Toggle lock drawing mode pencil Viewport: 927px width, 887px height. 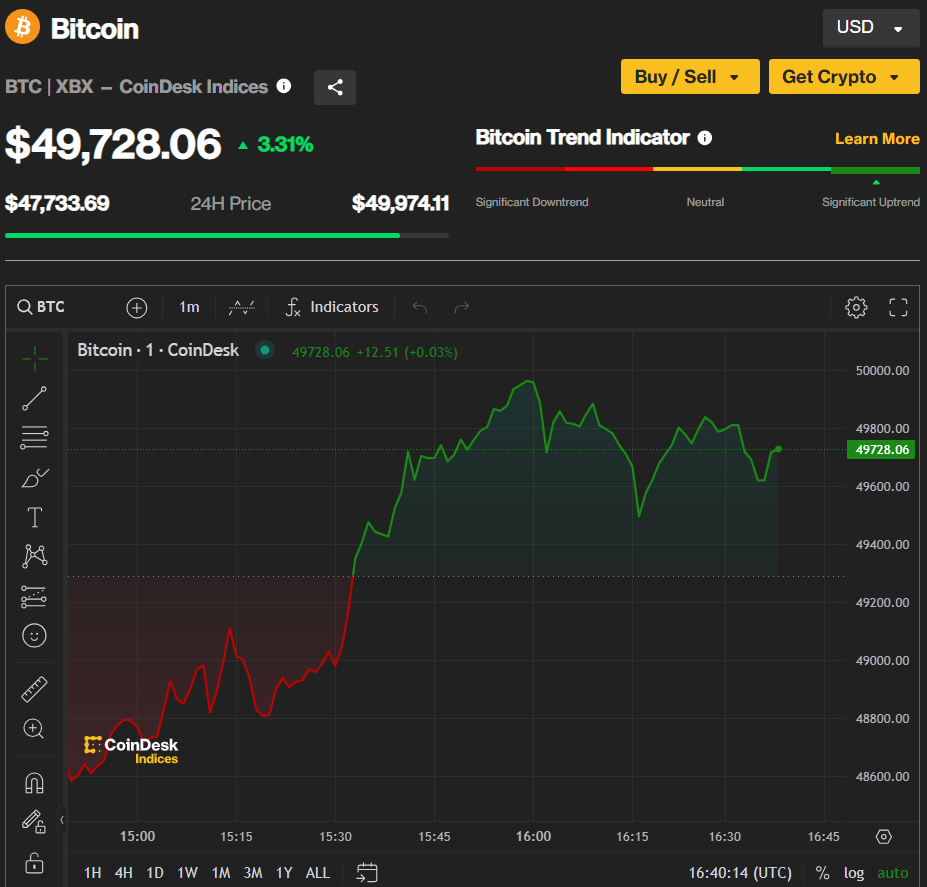point(34,821)
